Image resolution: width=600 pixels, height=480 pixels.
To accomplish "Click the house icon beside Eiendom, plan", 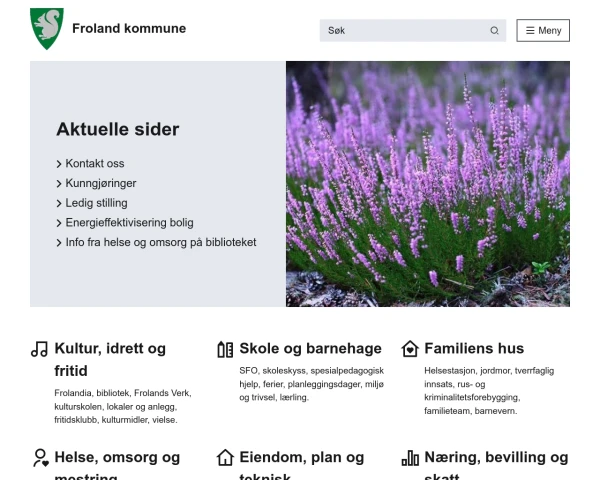I will 225,458.
